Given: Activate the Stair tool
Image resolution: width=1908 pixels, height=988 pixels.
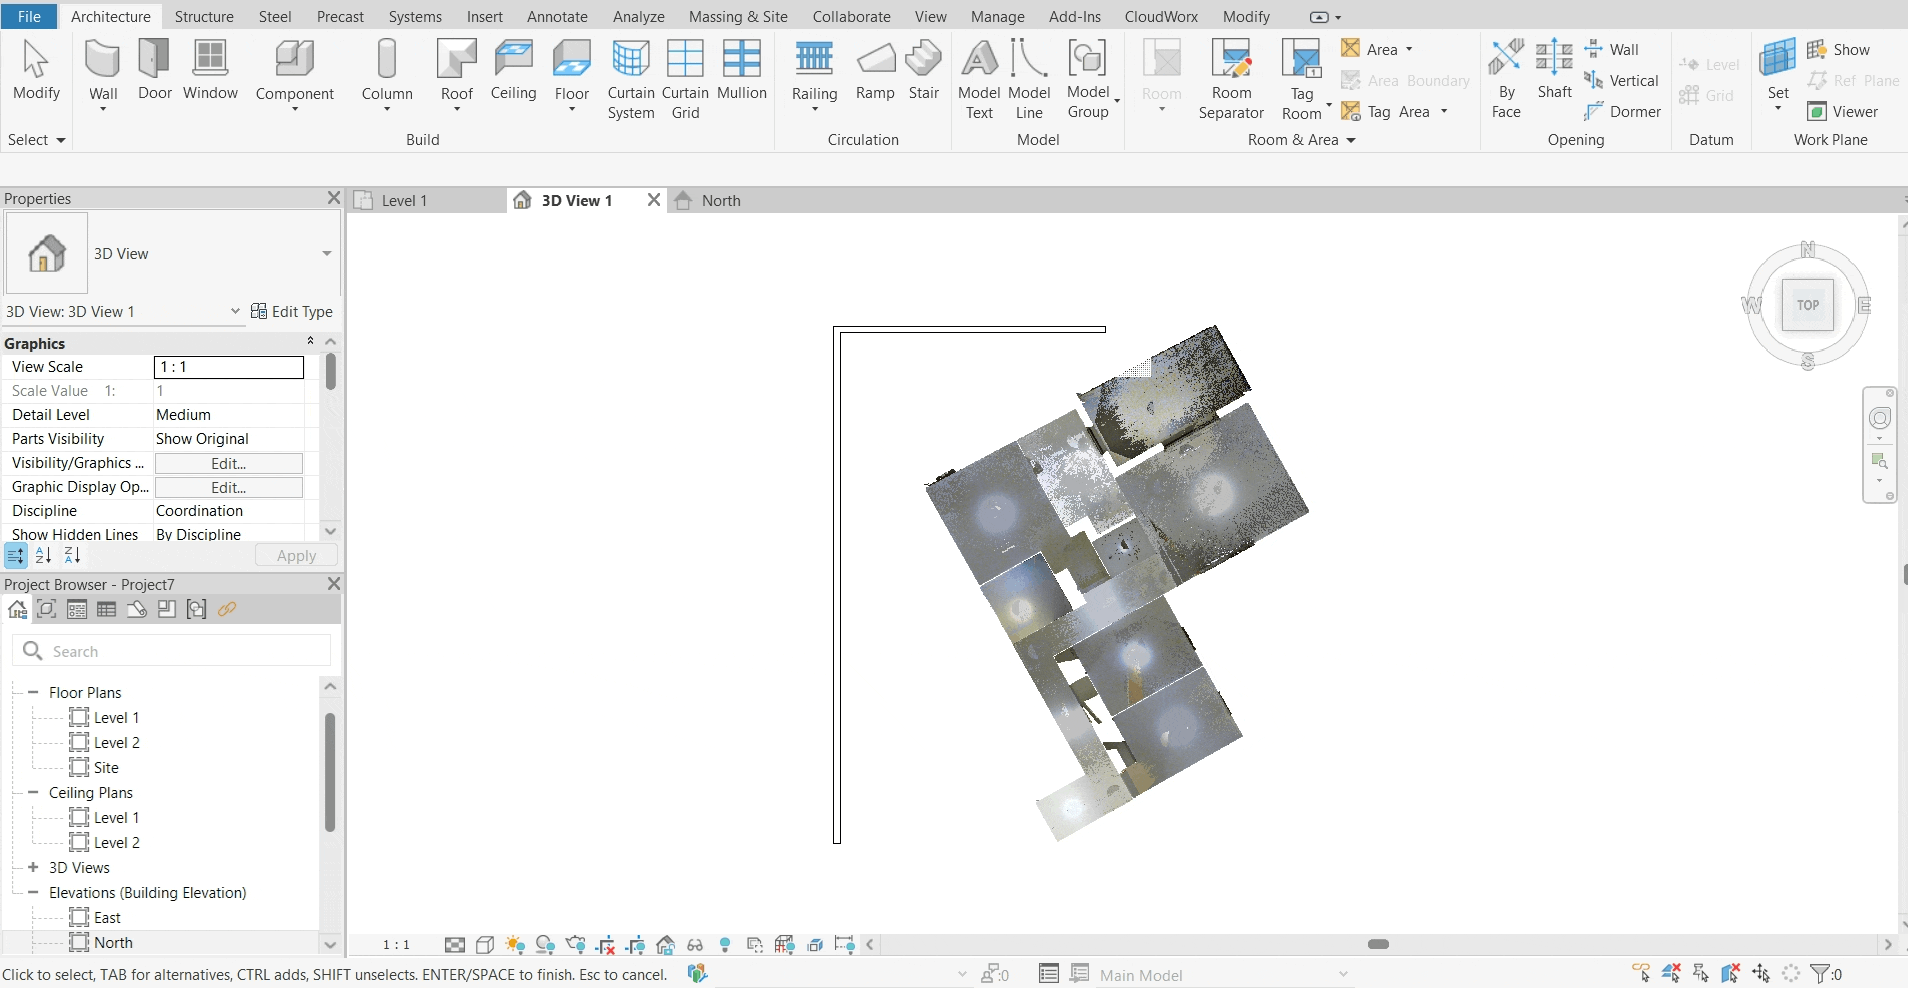Looking at the screenshot, I should pos(924,70).
